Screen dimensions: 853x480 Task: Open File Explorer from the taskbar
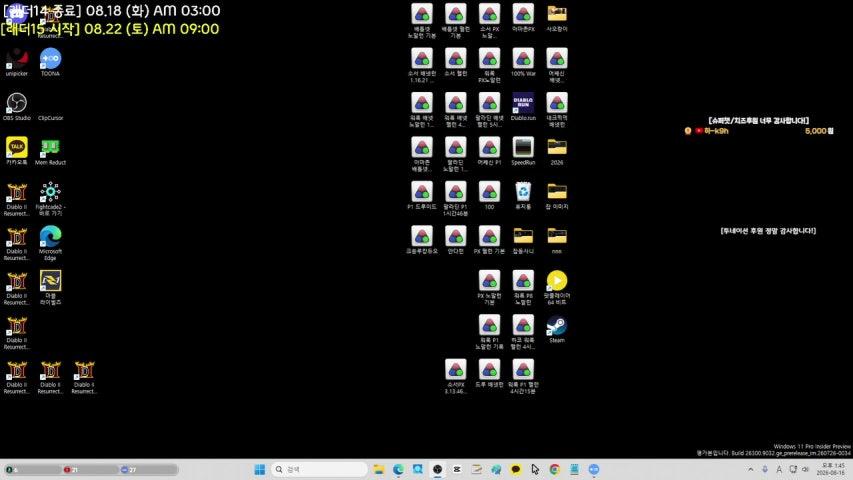(379, 469)
